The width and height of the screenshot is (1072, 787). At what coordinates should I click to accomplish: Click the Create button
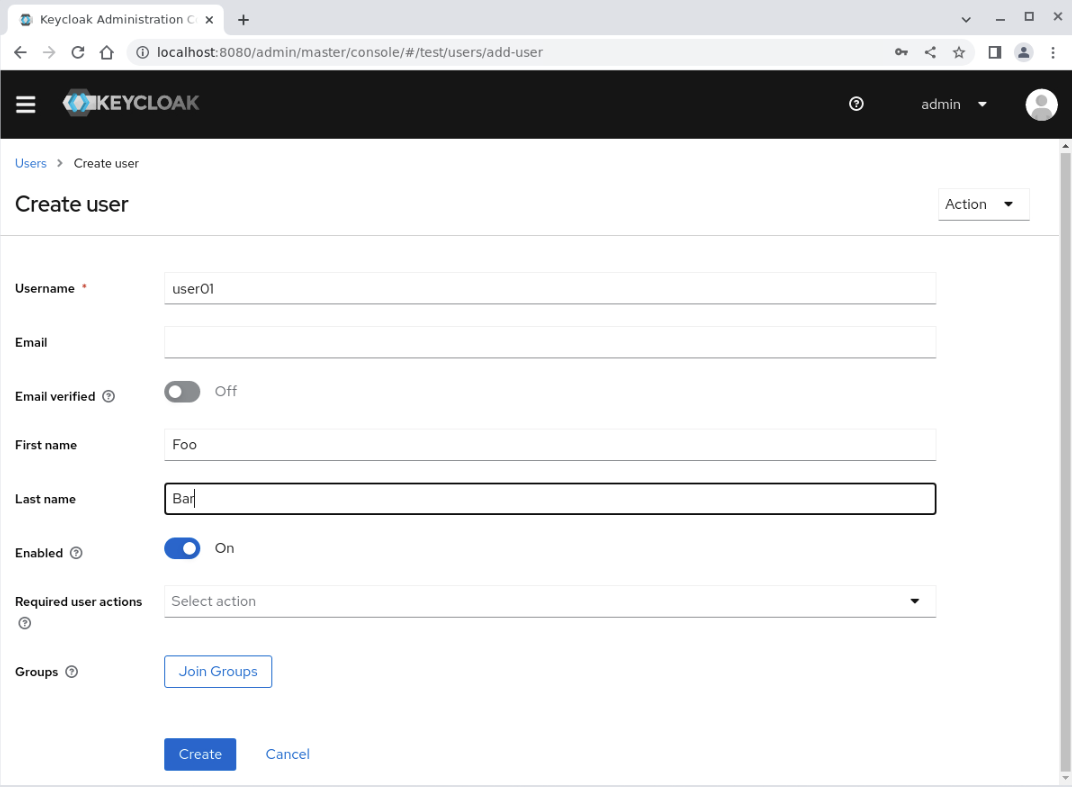[x=200, y=754]
